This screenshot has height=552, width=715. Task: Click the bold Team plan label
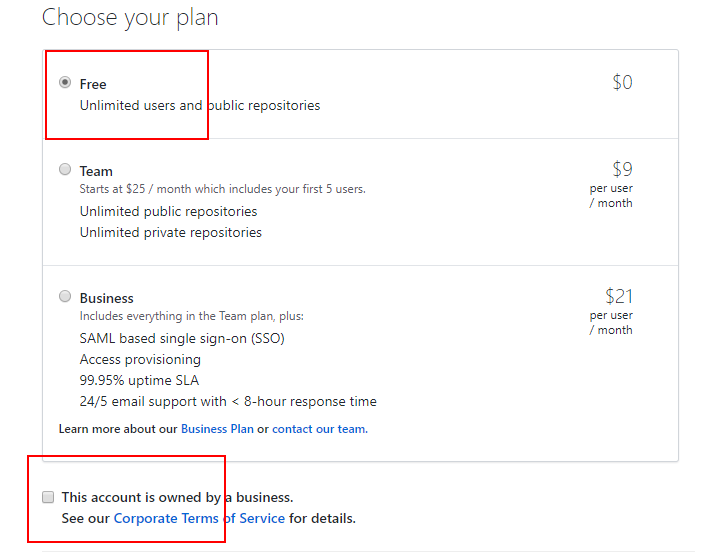pyautogui.click(x=96, y=171)
